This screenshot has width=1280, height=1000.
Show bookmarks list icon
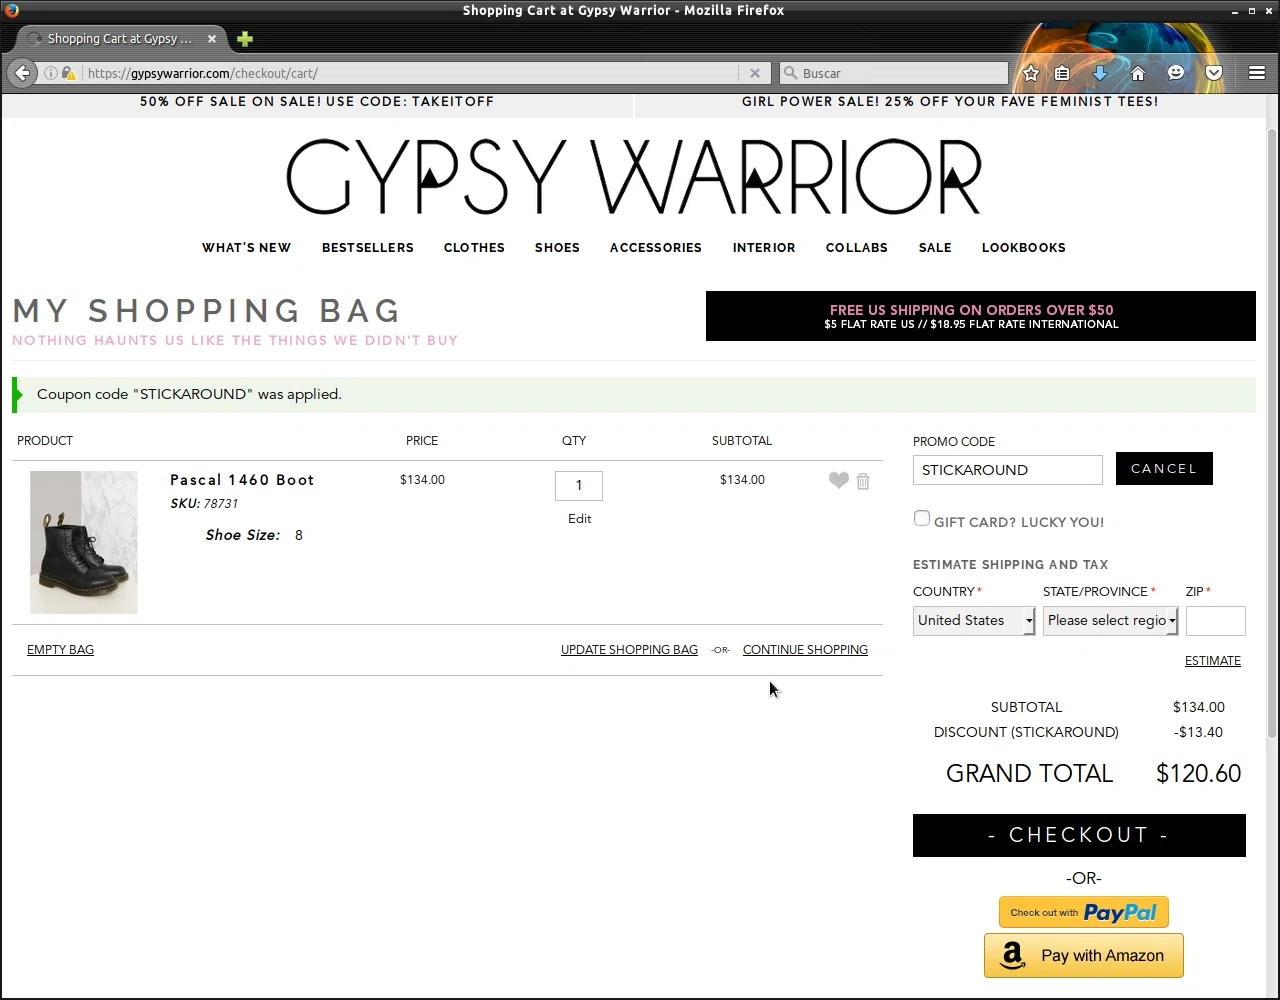click(x=1062, y=73)
